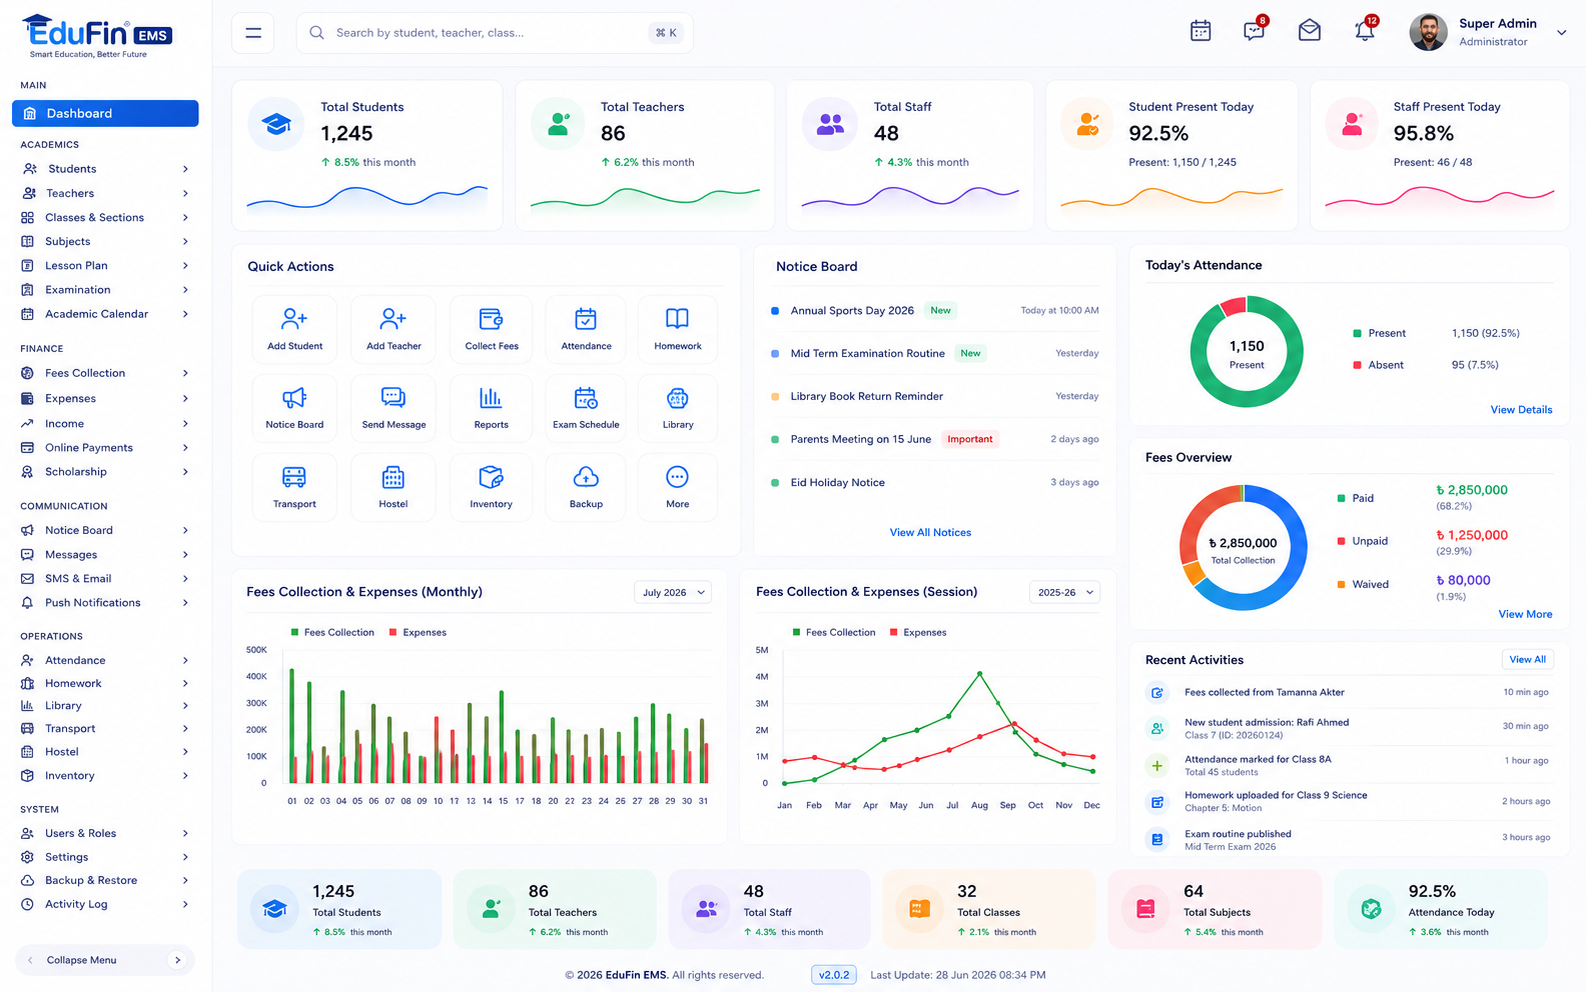Click the Collapse Menu button
This screenshot has width=1586, height=992.
point(105,960)
